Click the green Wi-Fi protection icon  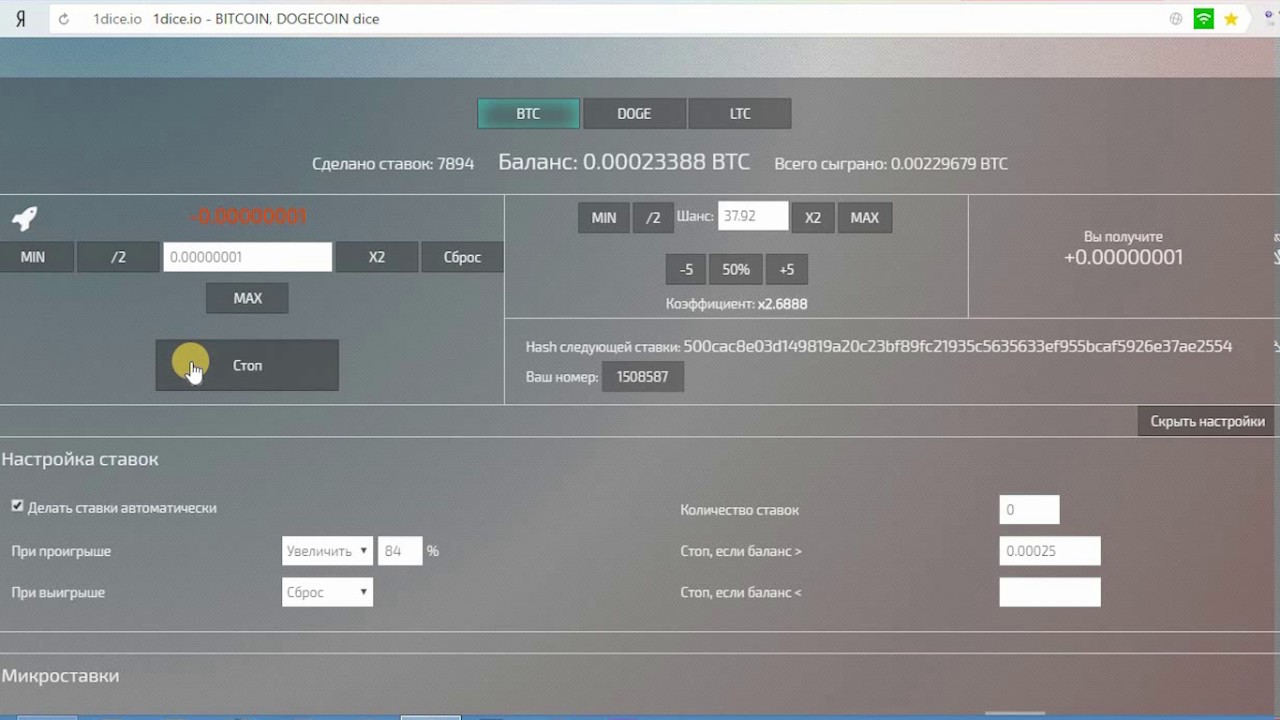click(1204, 19)
